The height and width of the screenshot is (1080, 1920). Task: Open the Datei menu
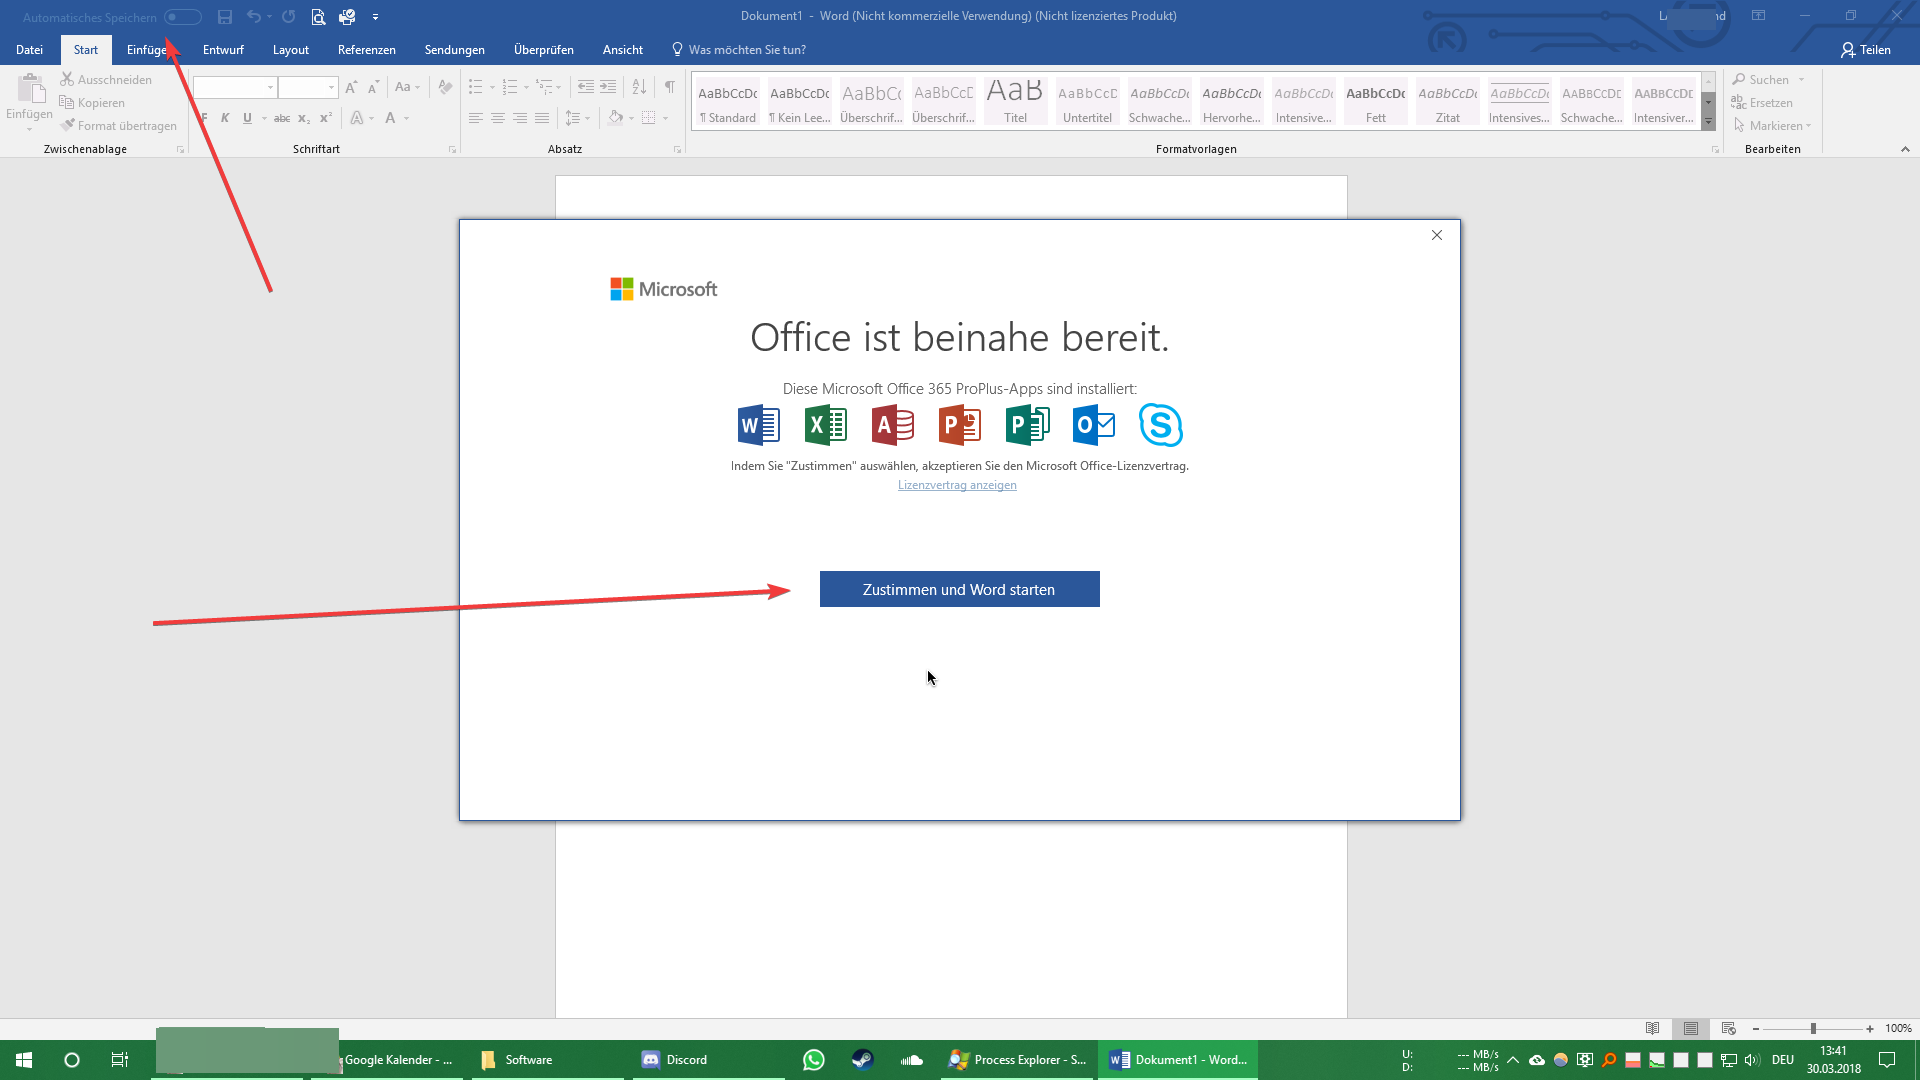(x=29, y=49)
